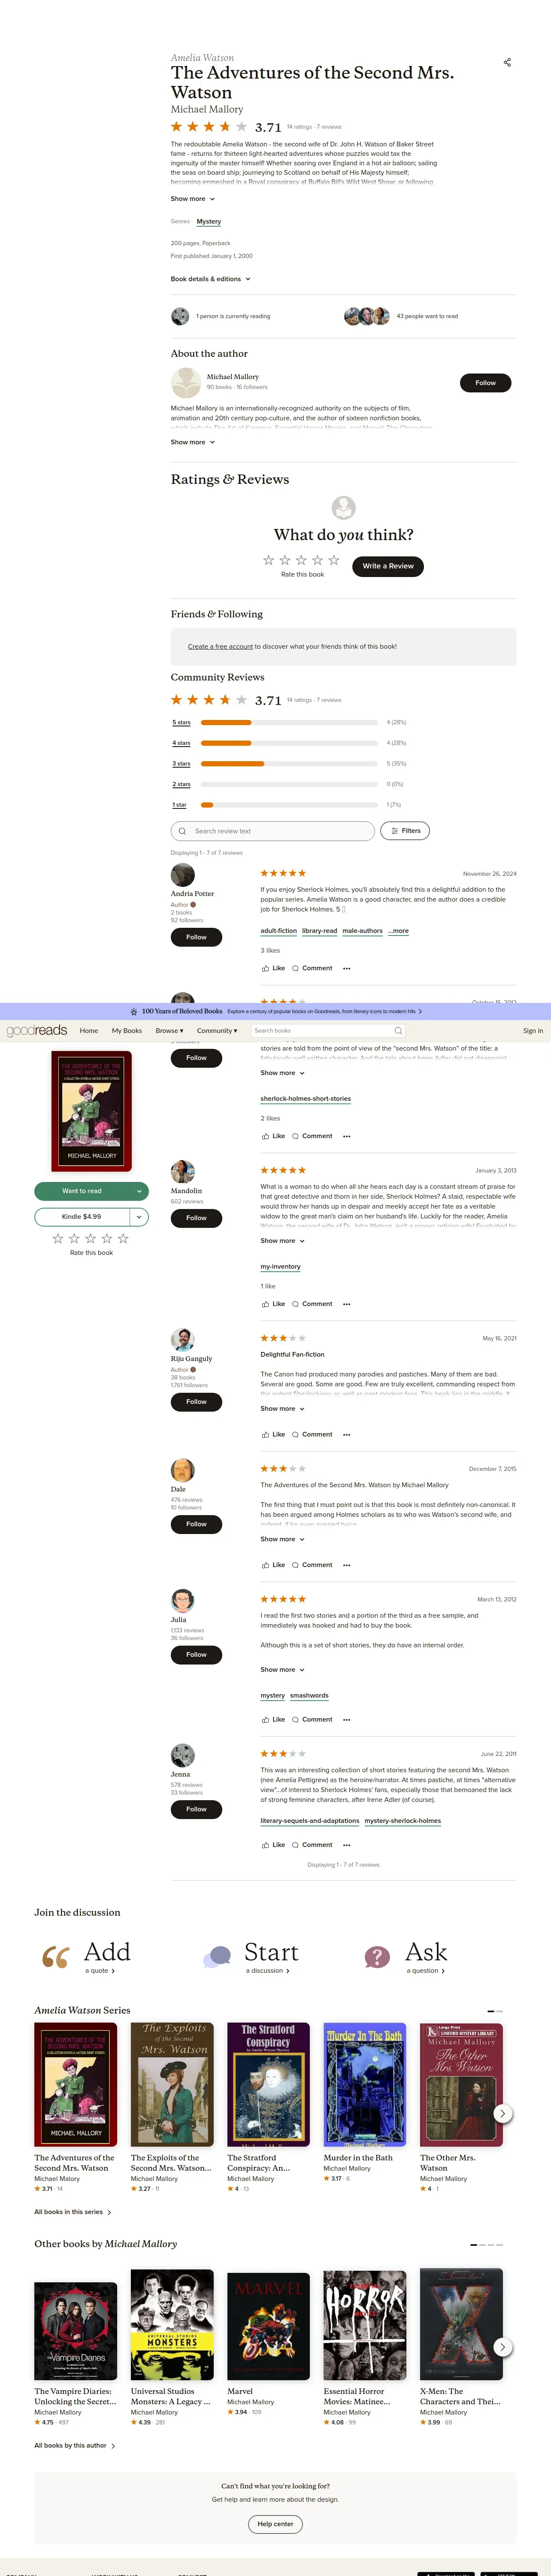Rate book five stars under What do you think
Viewport: 551px width, 2576px height.
click(333, 560)
